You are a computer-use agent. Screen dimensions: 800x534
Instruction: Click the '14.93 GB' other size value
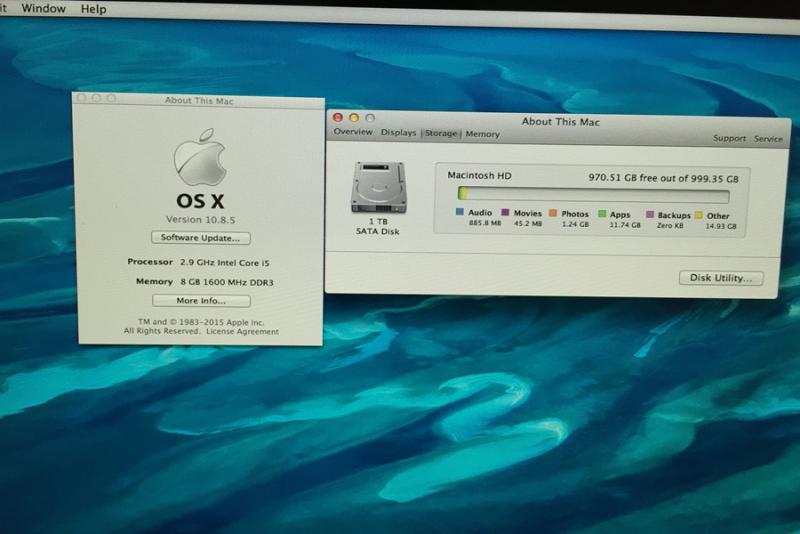(721, 226)
